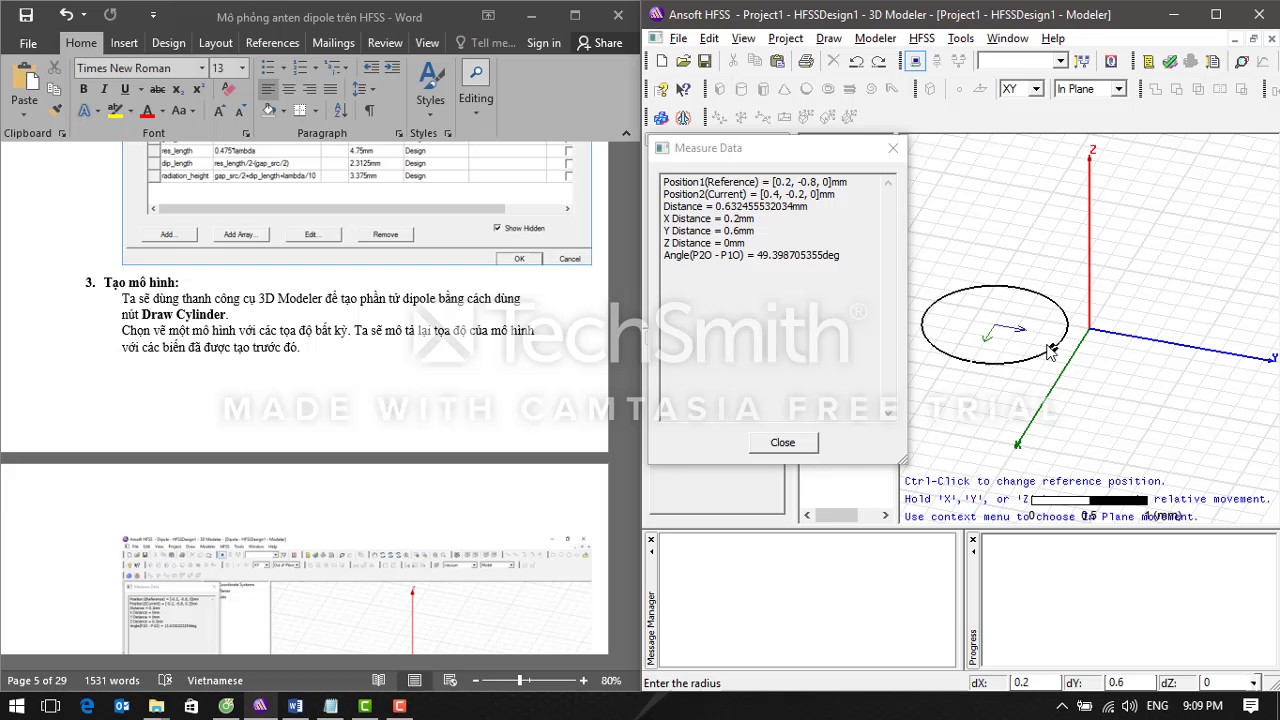Toggle Underline formatting in Word
This screenshot has height=720, width=1280.
click(125, 89)
